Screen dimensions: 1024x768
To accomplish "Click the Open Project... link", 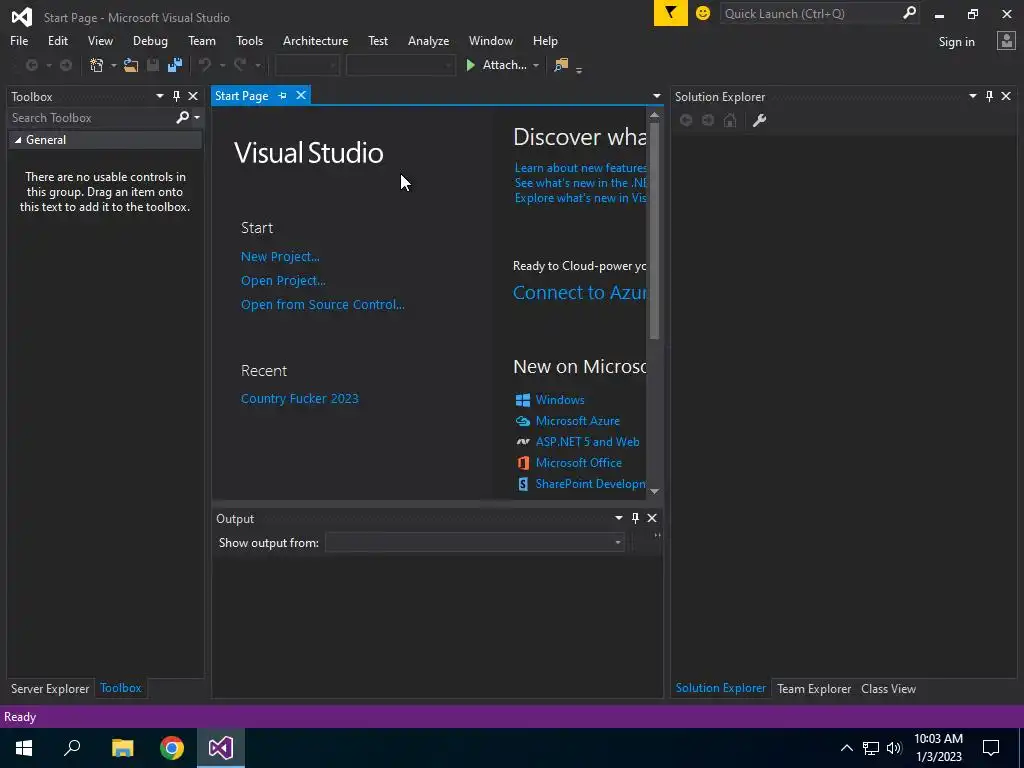I will pos(283,280).
